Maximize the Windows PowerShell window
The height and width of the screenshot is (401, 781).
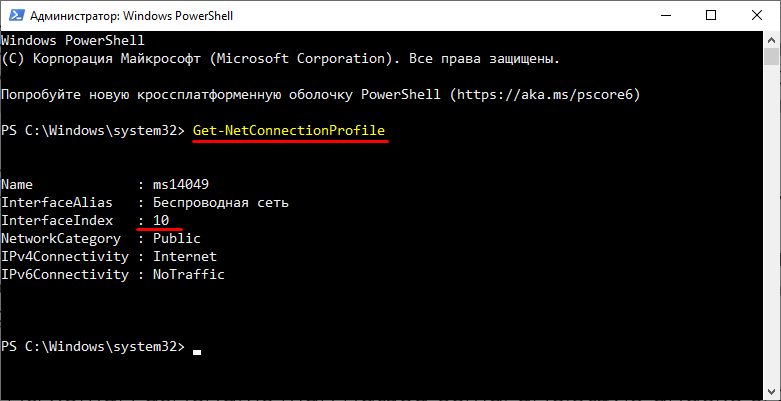tap(711, 16)
